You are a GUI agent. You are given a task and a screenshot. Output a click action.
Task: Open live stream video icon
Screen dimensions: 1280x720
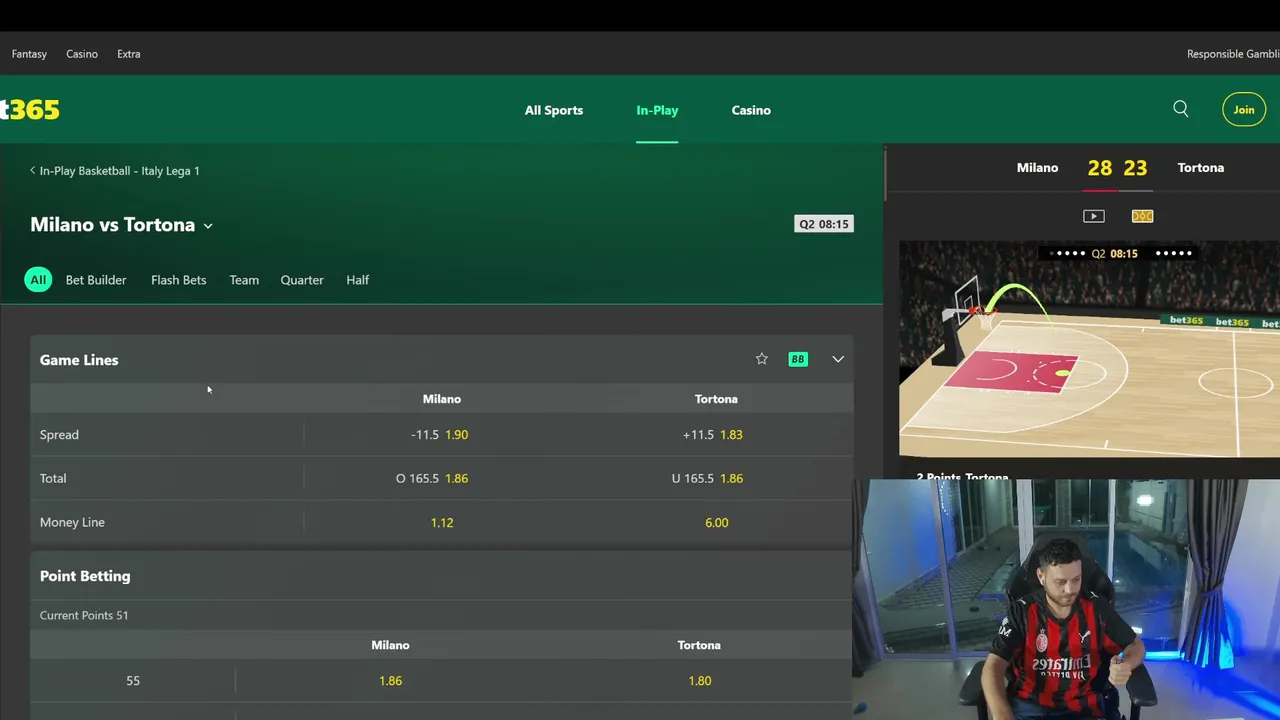coord(1094,216)
